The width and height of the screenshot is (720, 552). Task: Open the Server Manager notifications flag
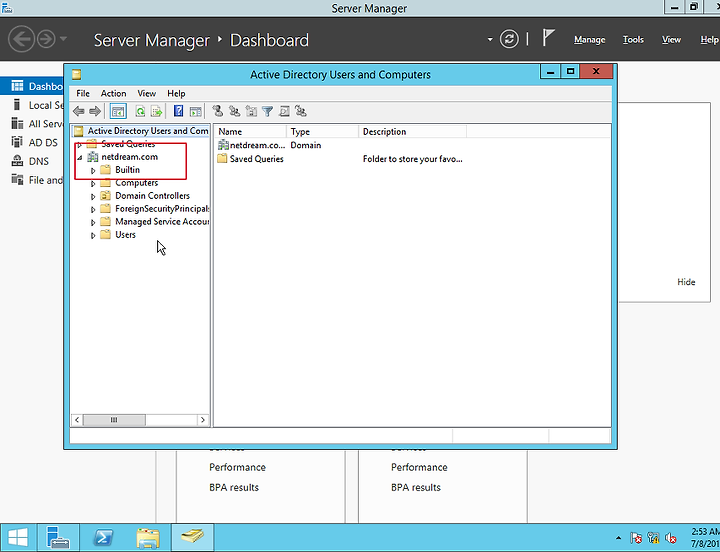pyautogui.click(x=548, y=38)
